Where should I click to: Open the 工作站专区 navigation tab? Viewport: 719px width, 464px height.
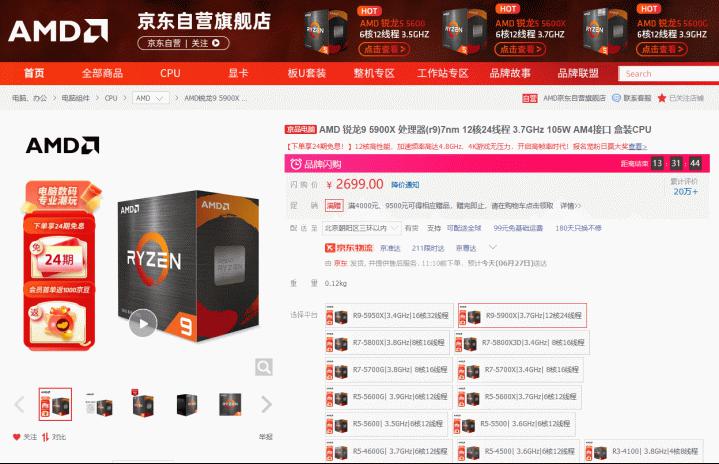pos(442,73)
